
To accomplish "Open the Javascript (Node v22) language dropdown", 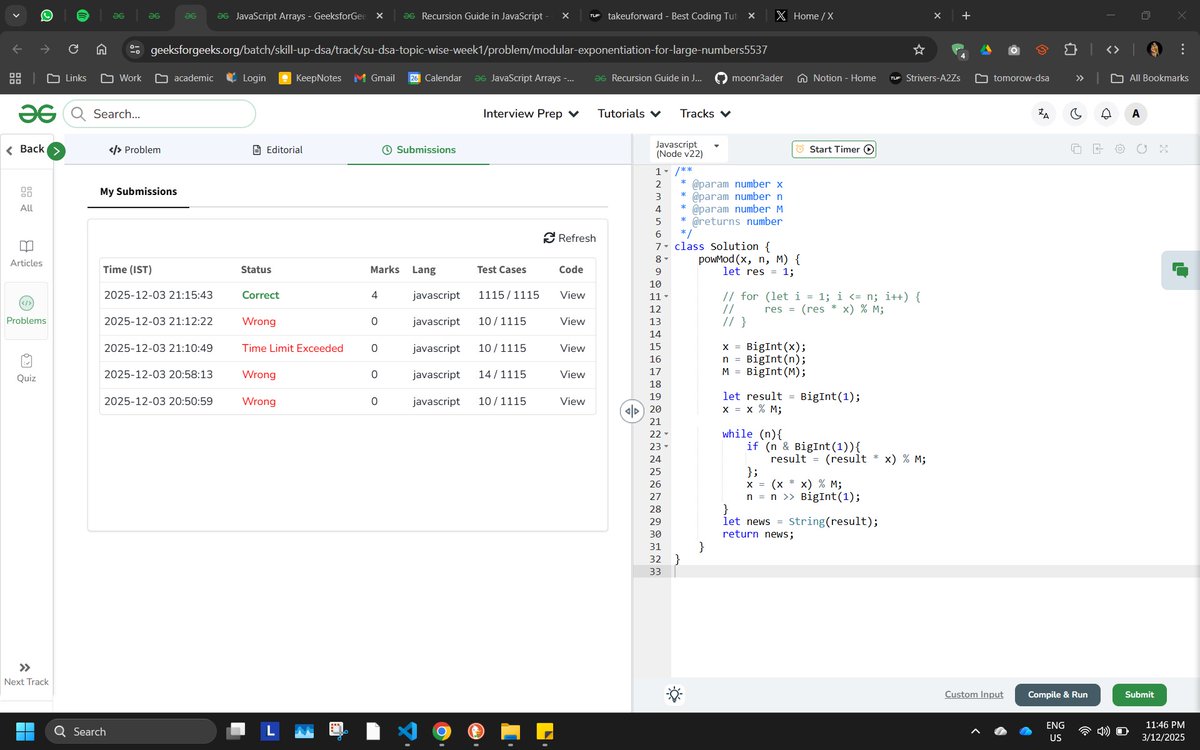I will (688, 149).
